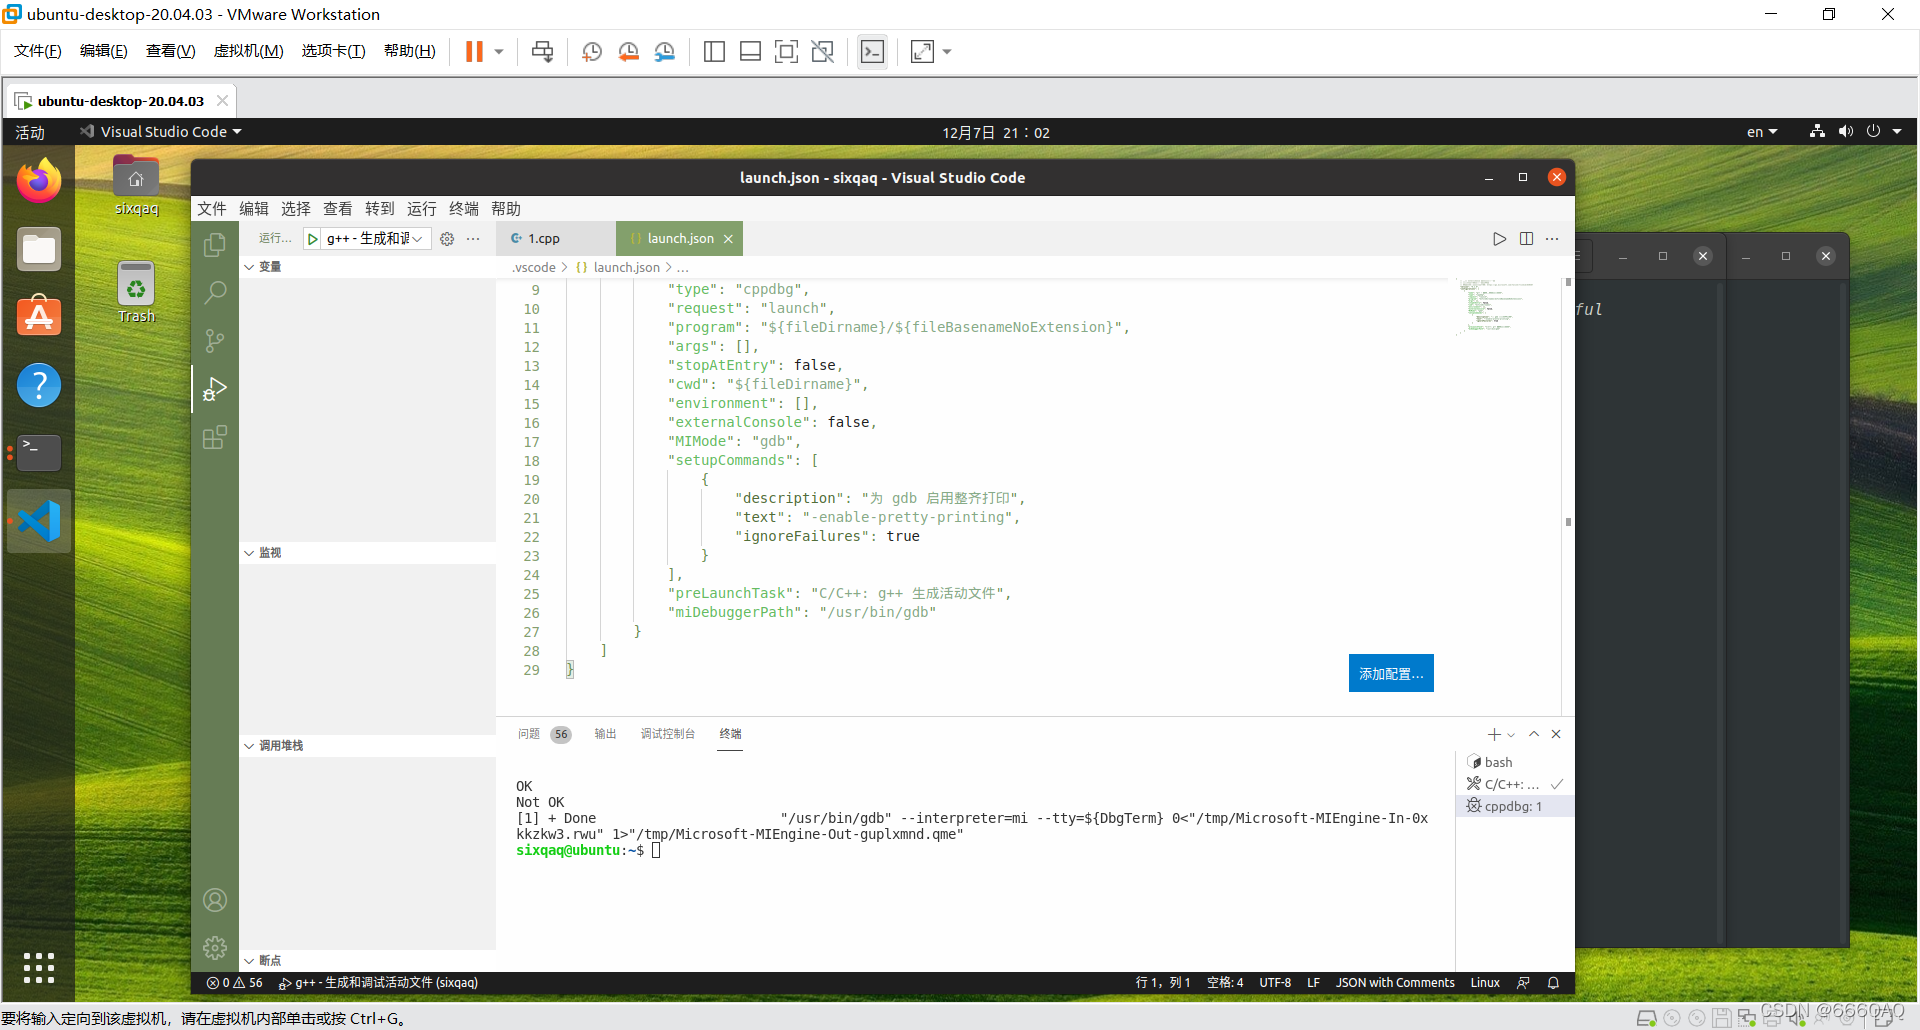This screenshot has height=1030, width=1920.
Task: Open Terminal from the Ubuntu dock
Action: pos(39,452)
